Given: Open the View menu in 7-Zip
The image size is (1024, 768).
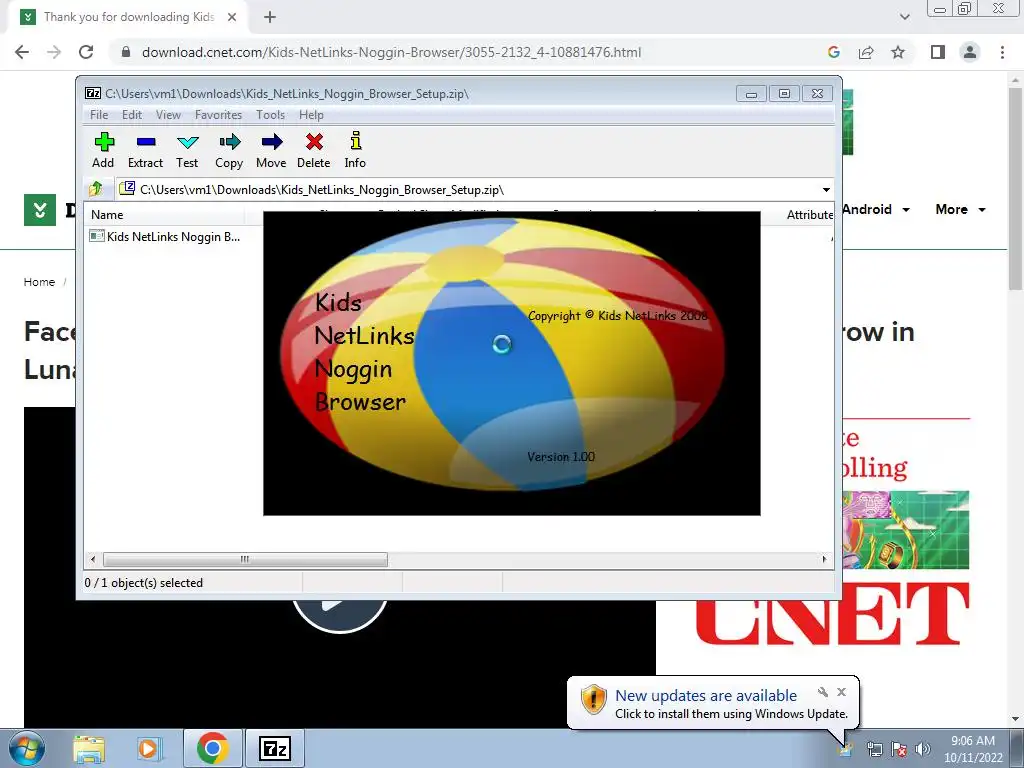Looking at the screenshot, I should tap(168, 115).
